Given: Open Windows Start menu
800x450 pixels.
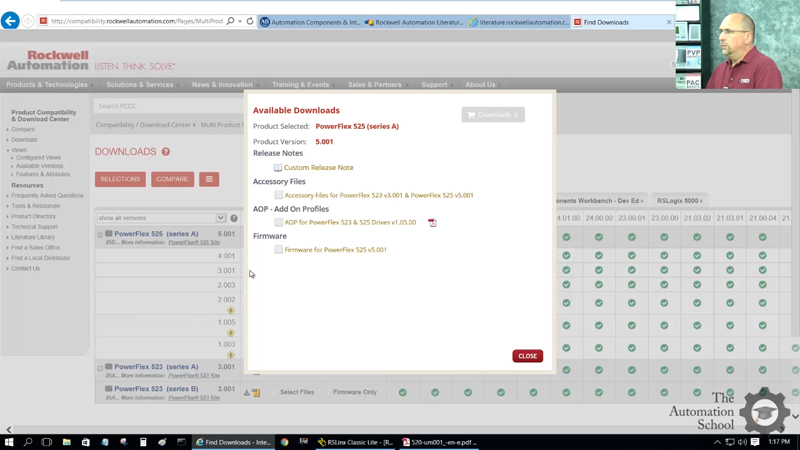Looking at the screenshot, I should click(x=9, y=441).
